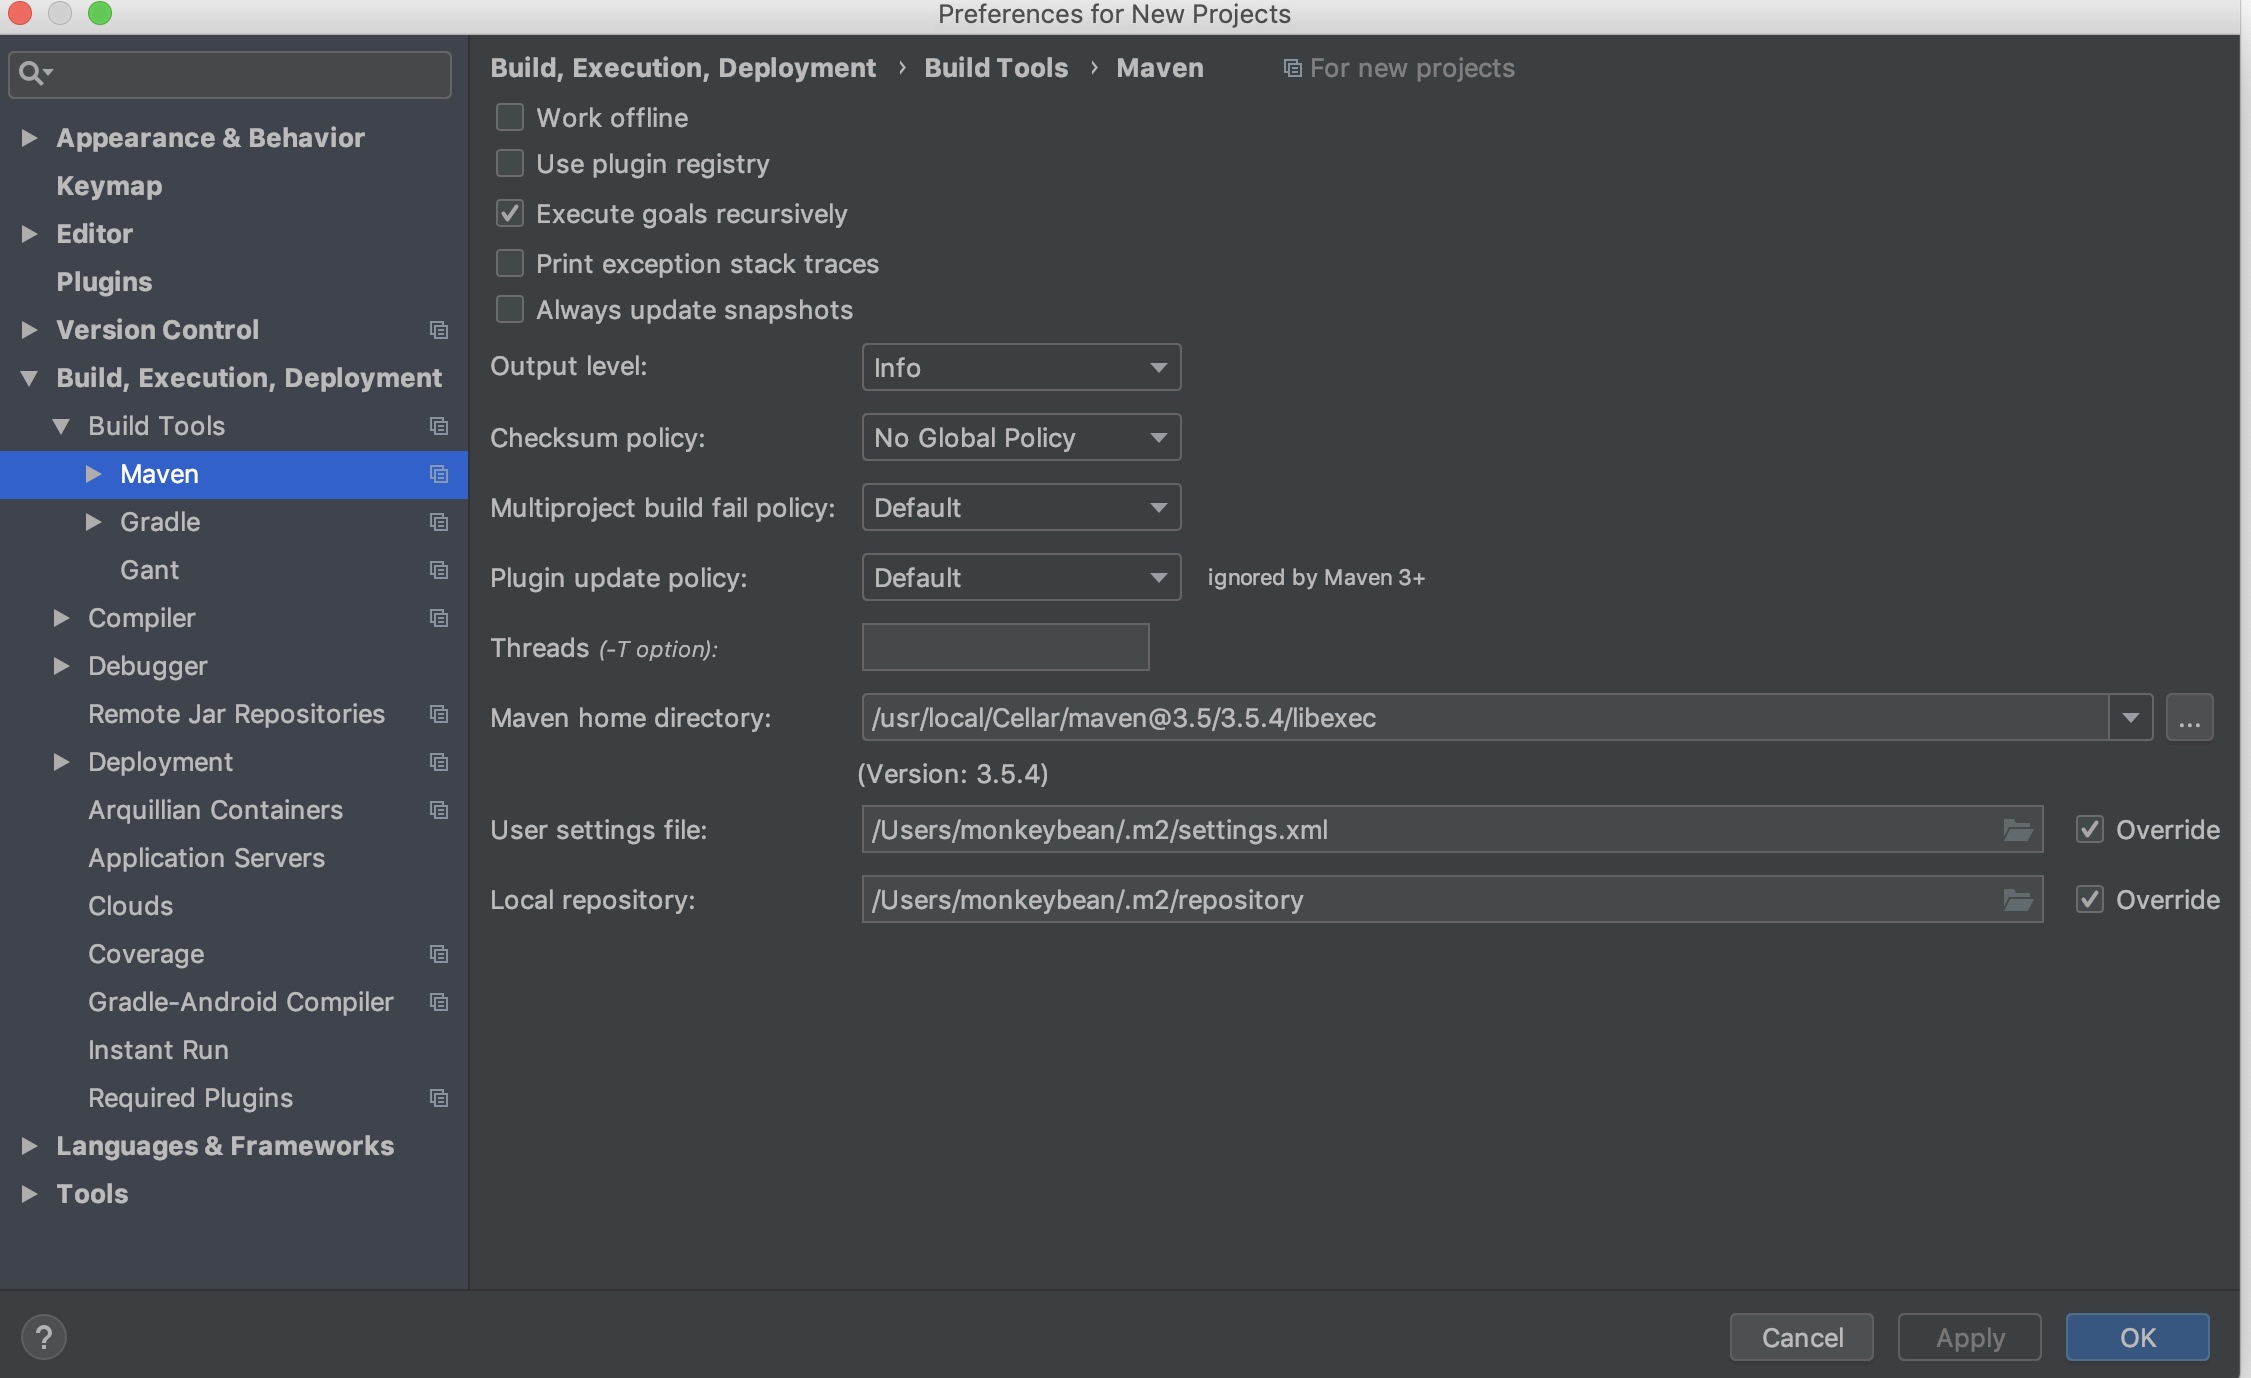Click project-level icon next to Version Control
Screen dimensions: 2251x1378
(x=439, y=330)
